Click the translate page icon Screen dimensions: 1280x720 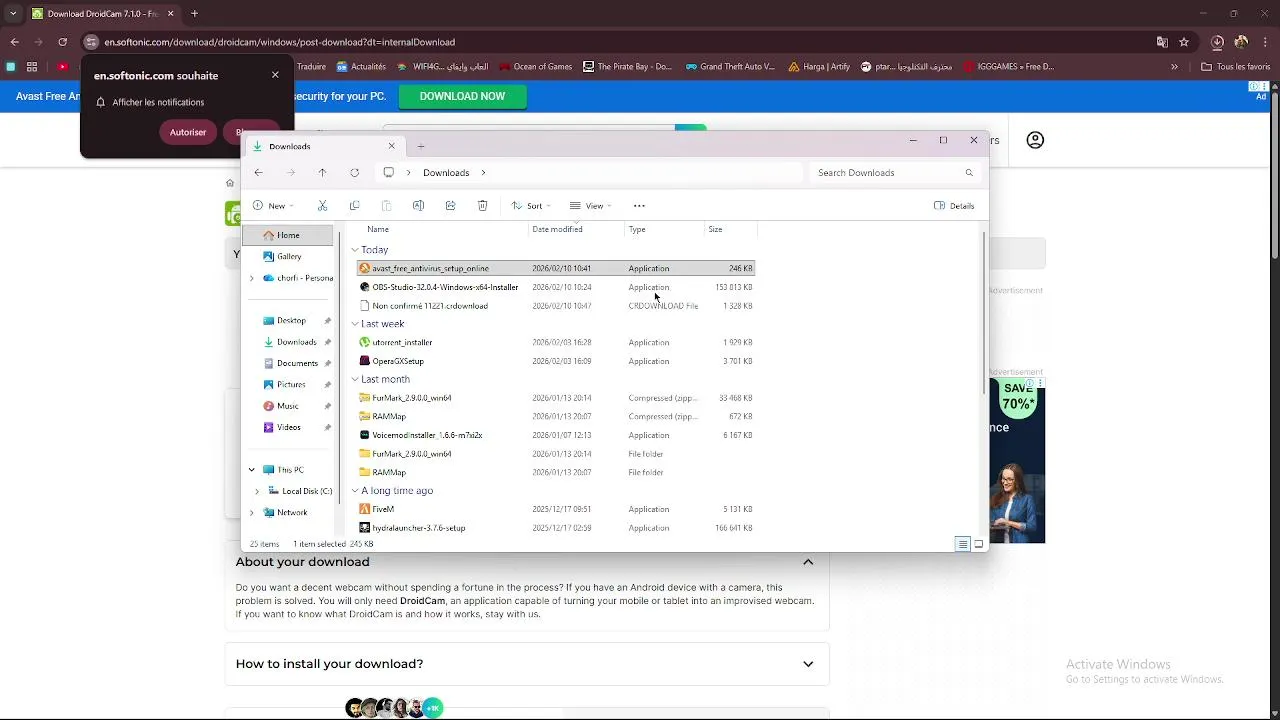pos(1162,42)
